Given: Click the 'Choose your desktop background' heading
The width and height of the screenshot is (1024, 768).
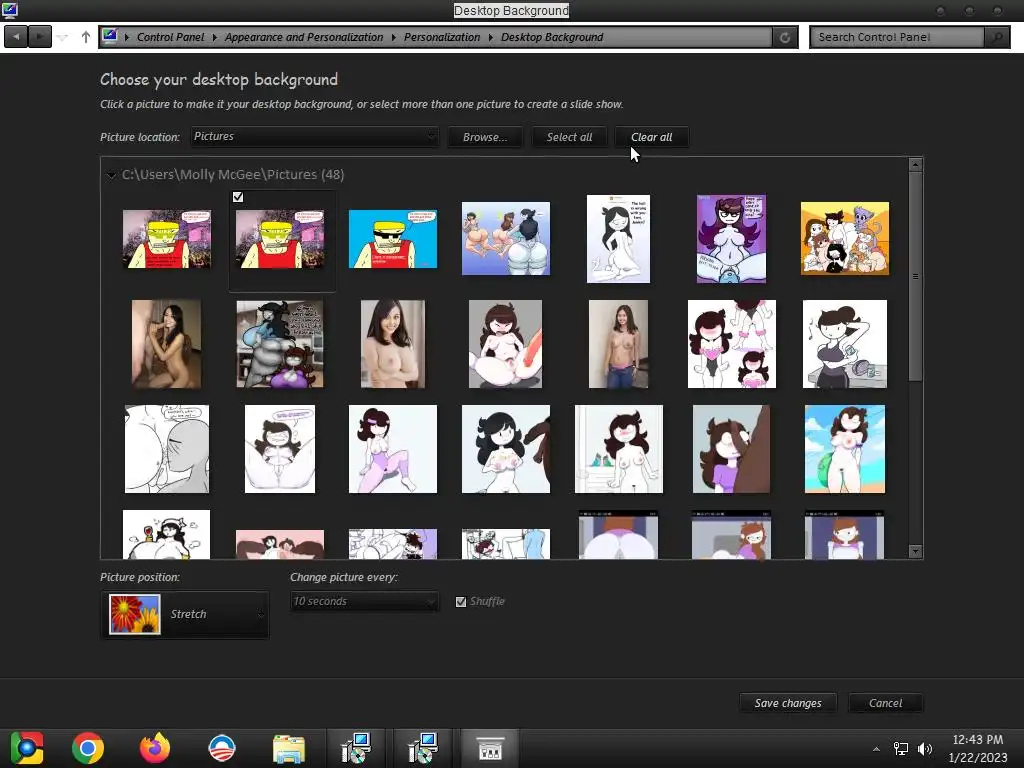Looking at the screenshot, I should (x=219, y=80).
